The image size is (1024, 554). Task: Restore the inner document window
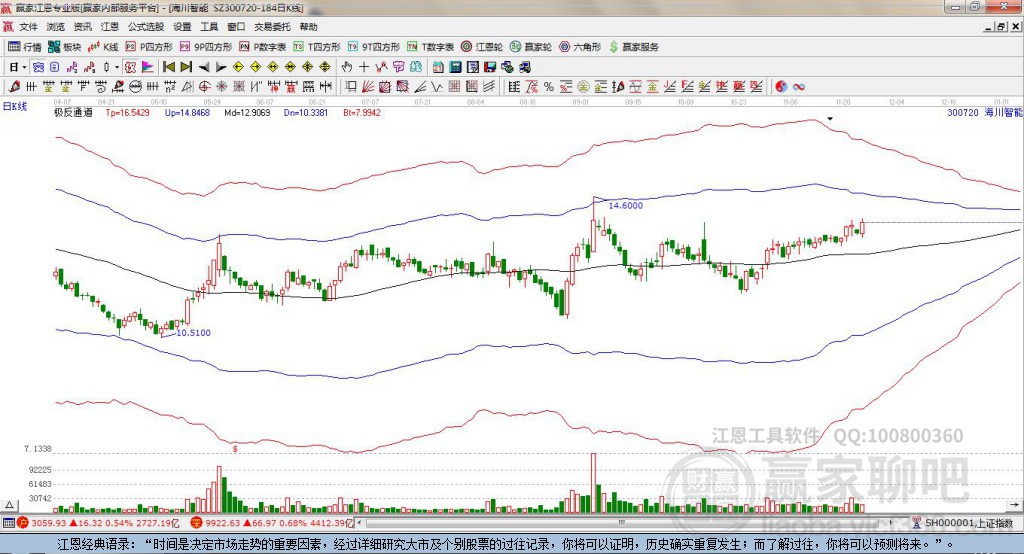point(1001,27)
